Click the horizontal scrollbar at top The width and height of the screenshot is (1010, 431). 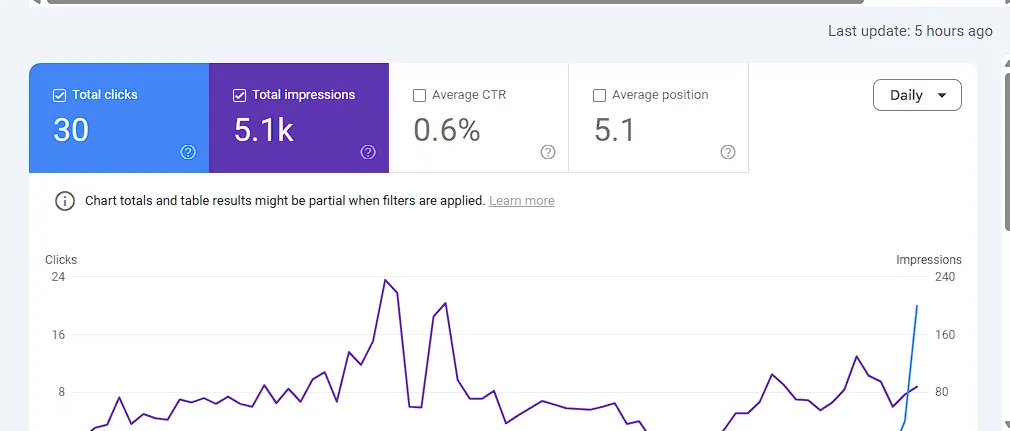point(455,2)
